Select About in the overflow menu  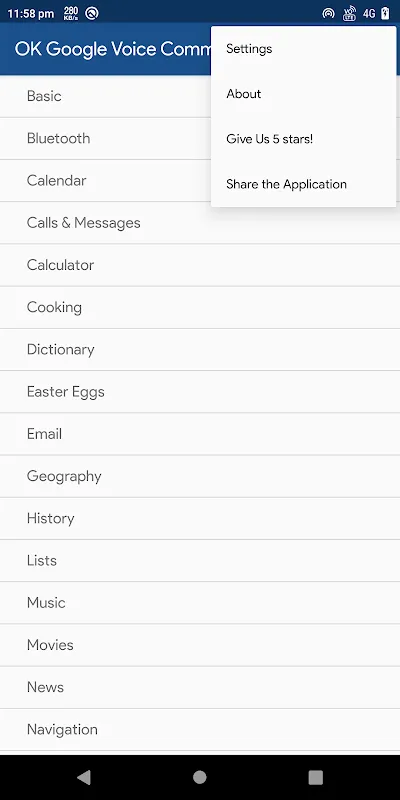[304, 94]
